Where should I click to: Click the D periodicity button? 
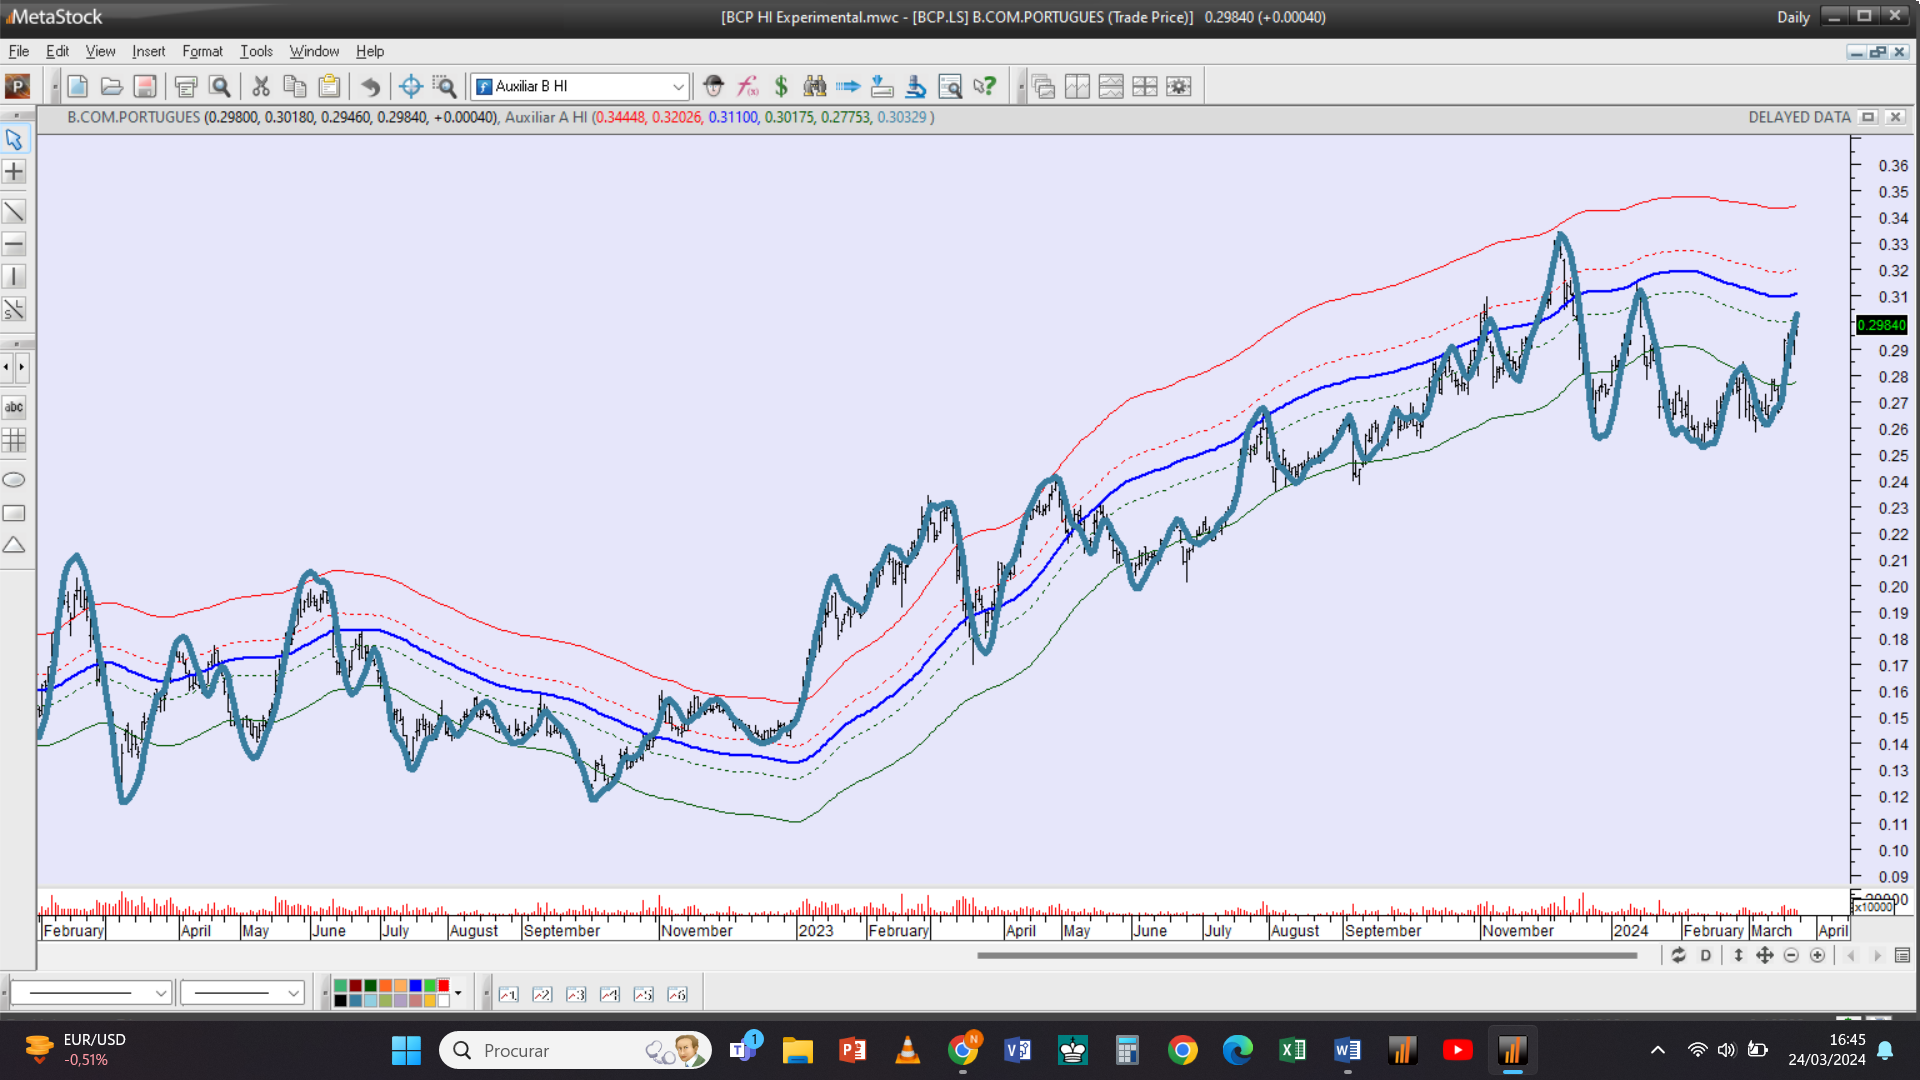[x=1706, y=956]
